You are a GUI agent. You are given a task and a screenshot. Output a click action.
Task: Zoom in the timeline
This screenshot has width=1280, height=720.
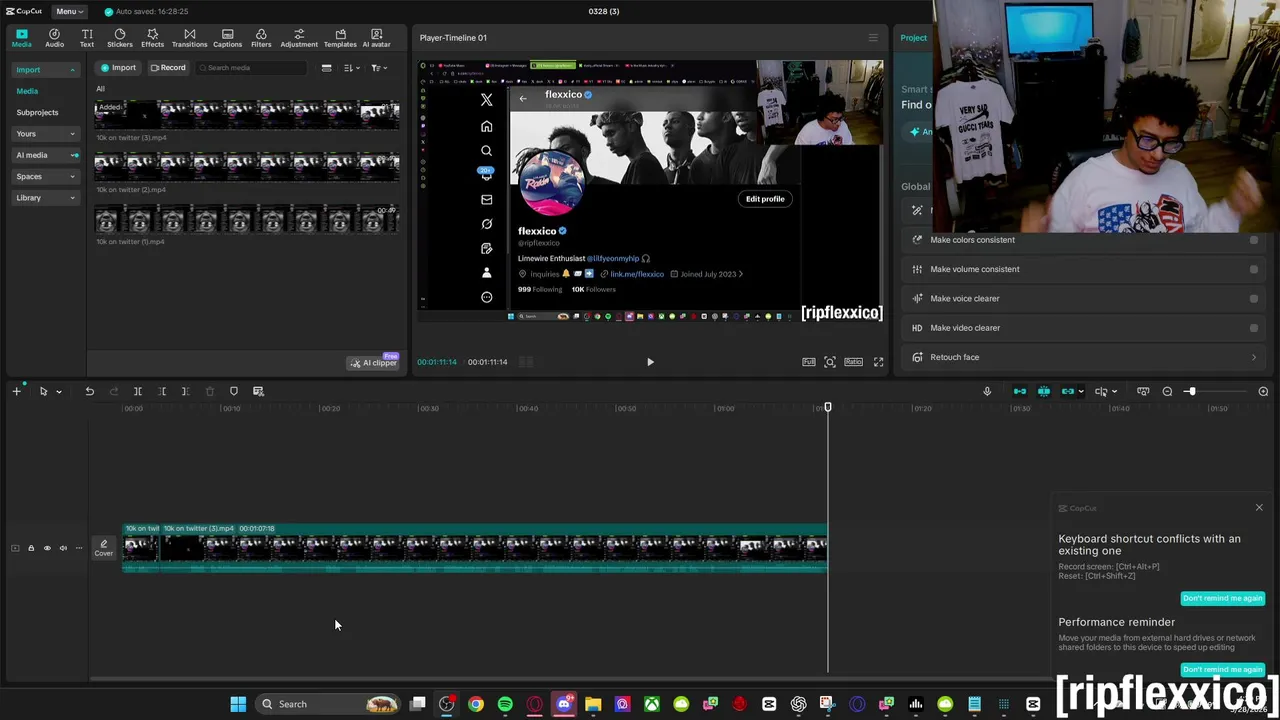click(1263, 391)
